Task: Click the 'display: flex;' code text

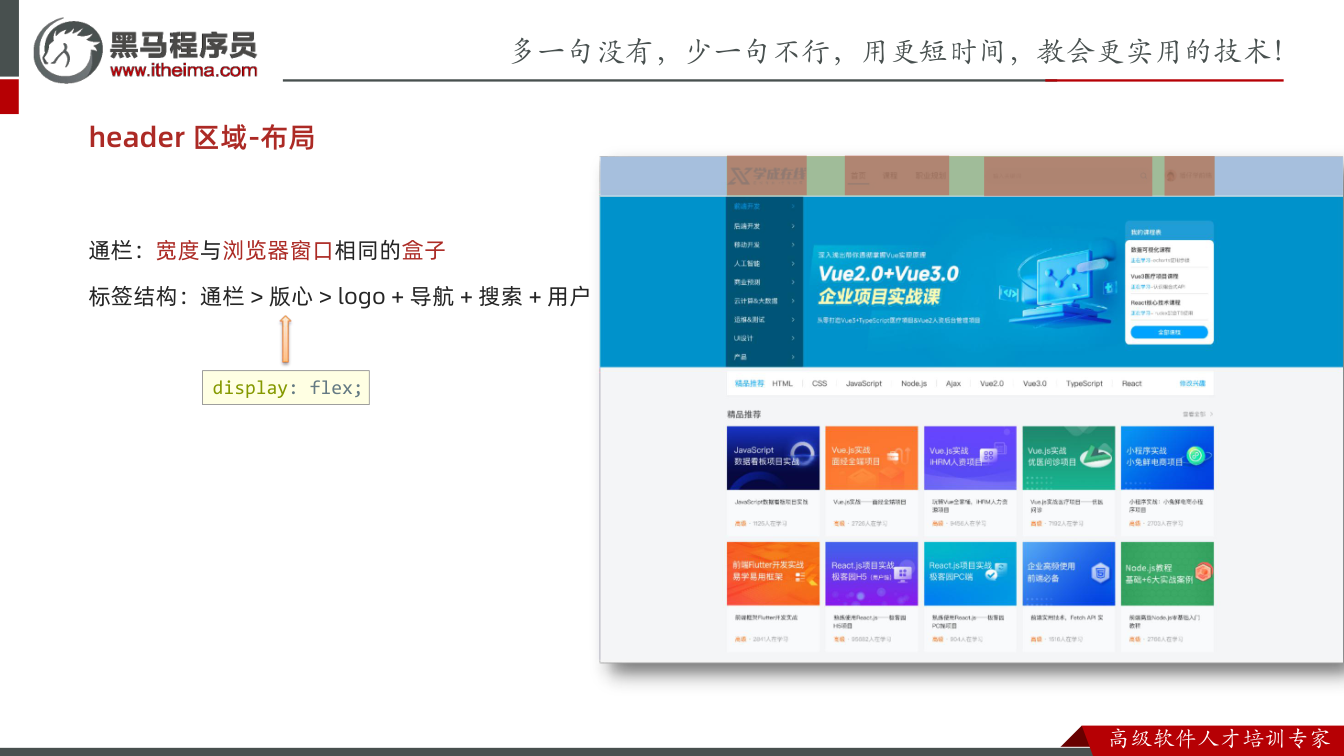Action: click(x=286, y=388)
